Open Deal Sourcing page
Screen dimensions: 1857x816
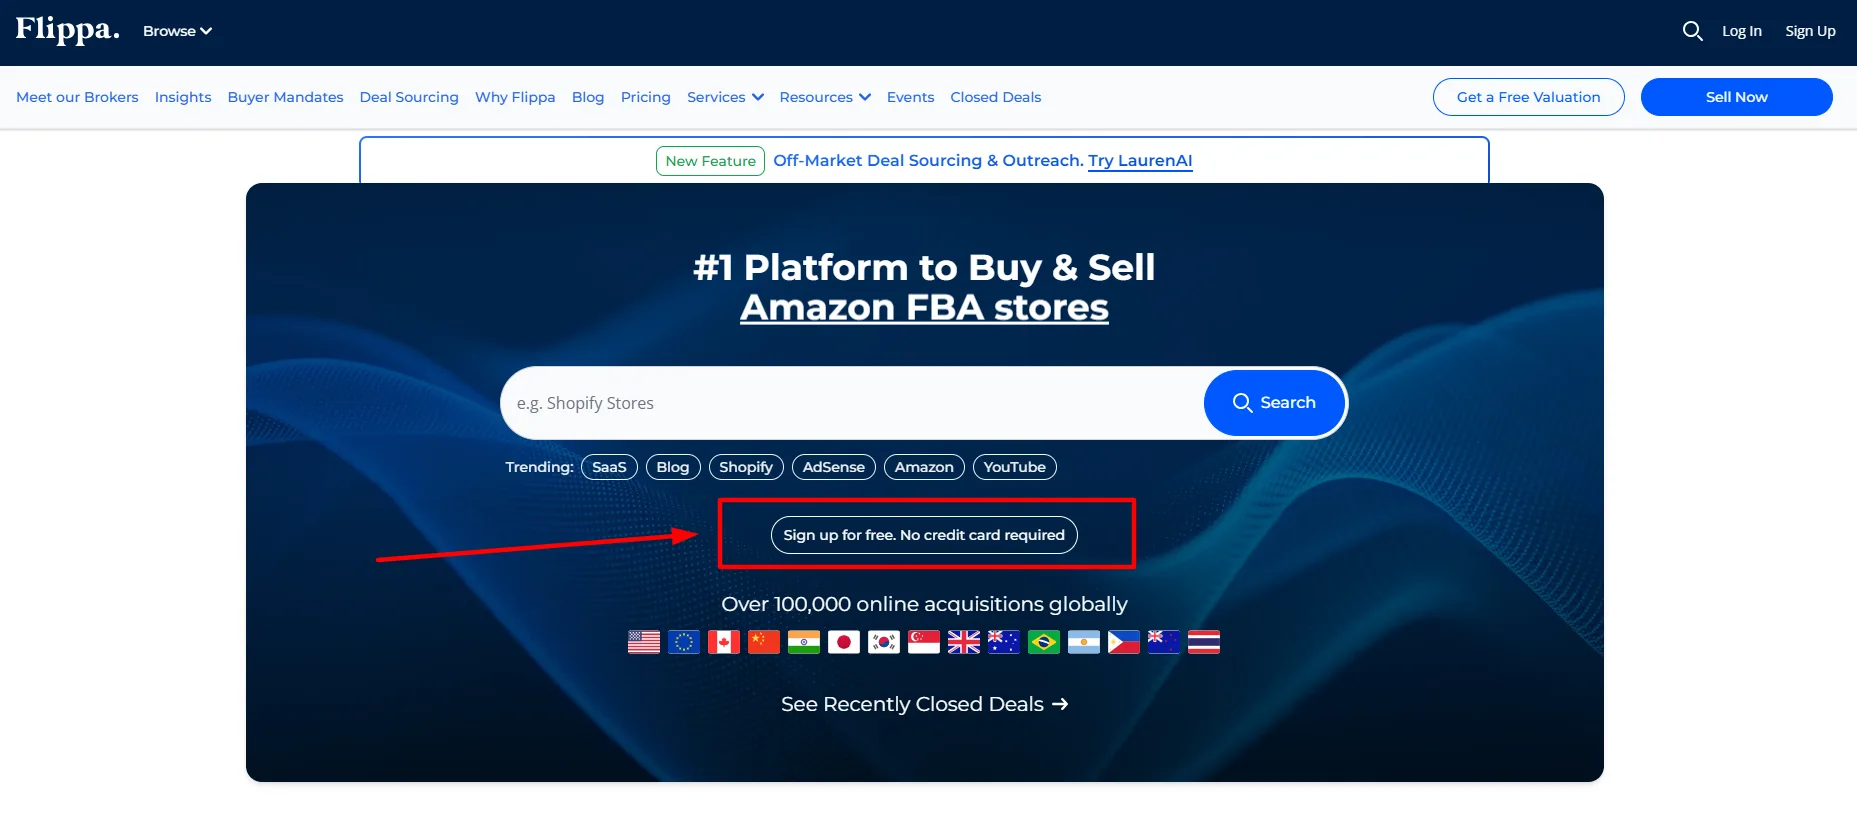pos(409,97)
